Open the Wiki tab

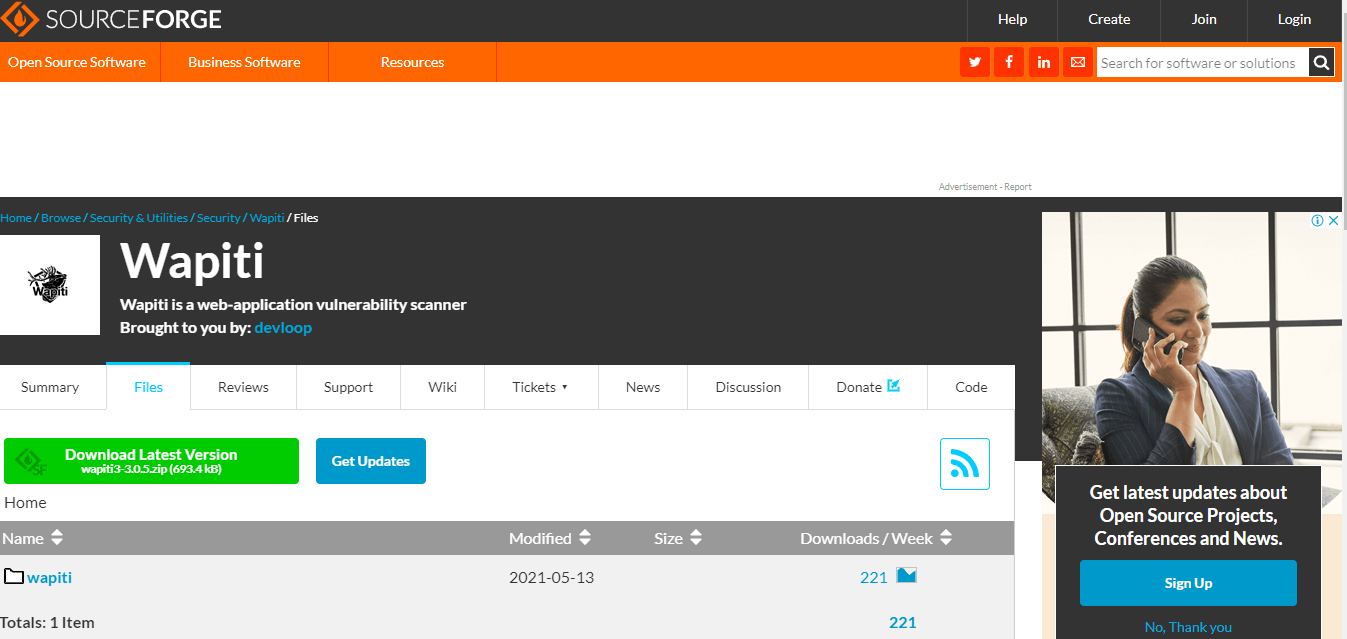click(443, 387)
